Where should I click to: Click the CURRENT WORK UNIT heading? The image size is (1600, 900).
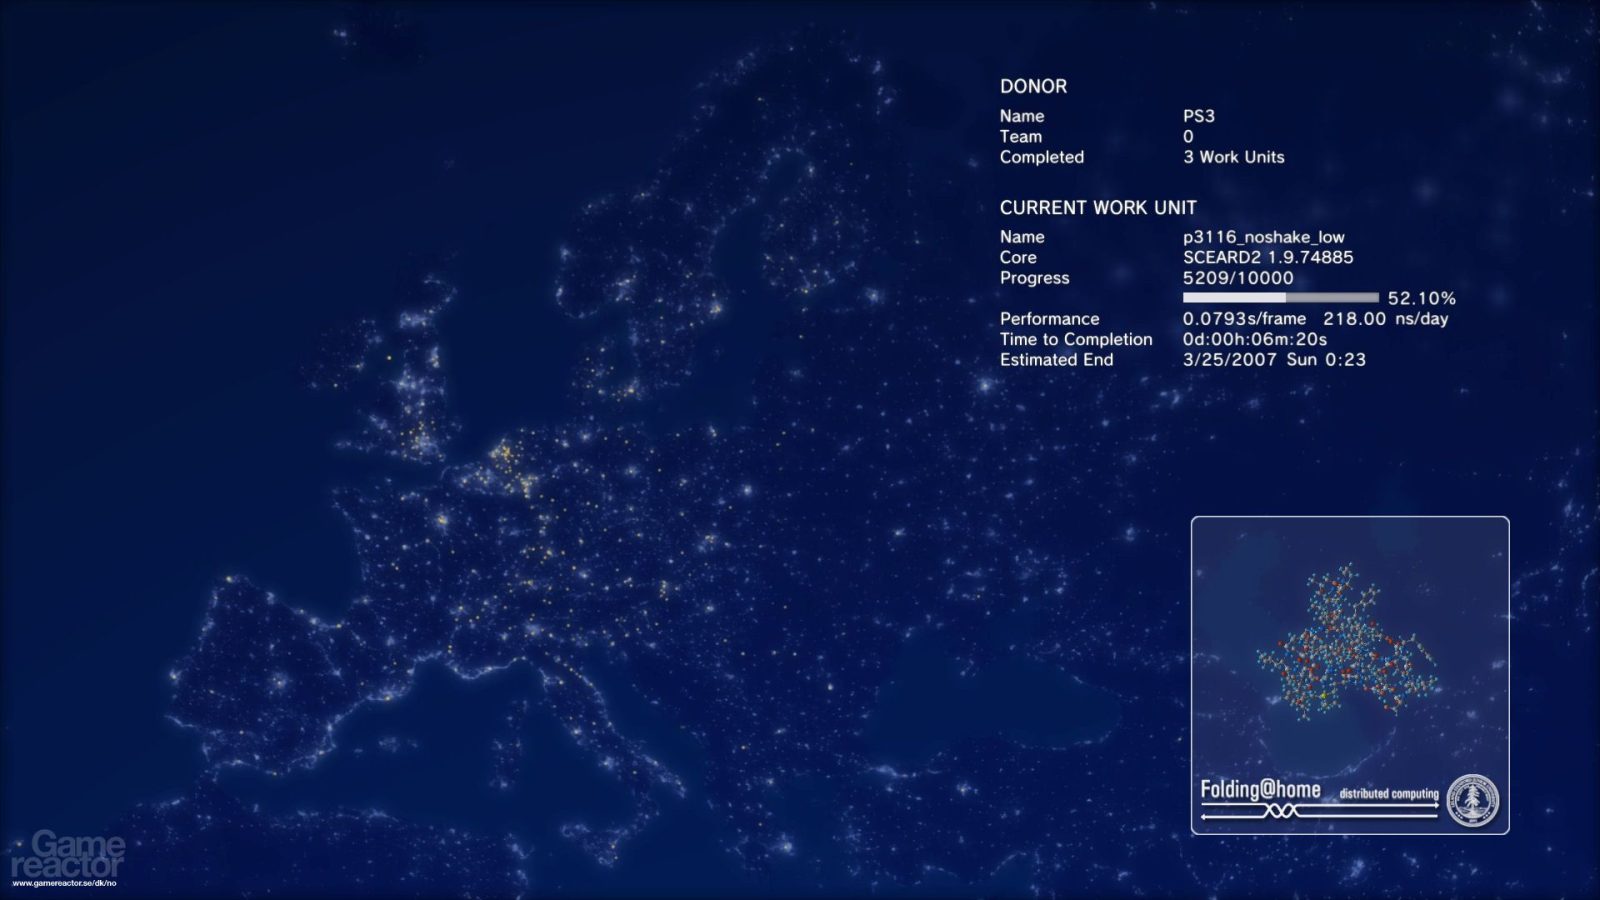pos(1098,208)
